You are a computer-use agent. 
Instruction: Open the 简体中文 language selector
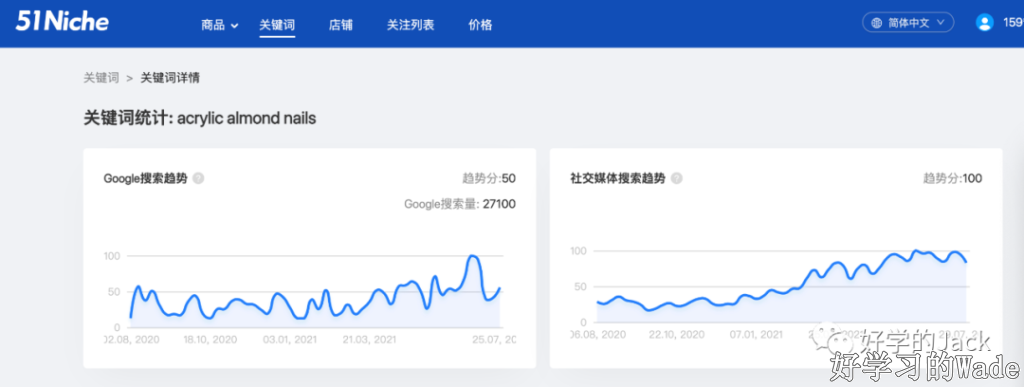(x=908, y=23)
